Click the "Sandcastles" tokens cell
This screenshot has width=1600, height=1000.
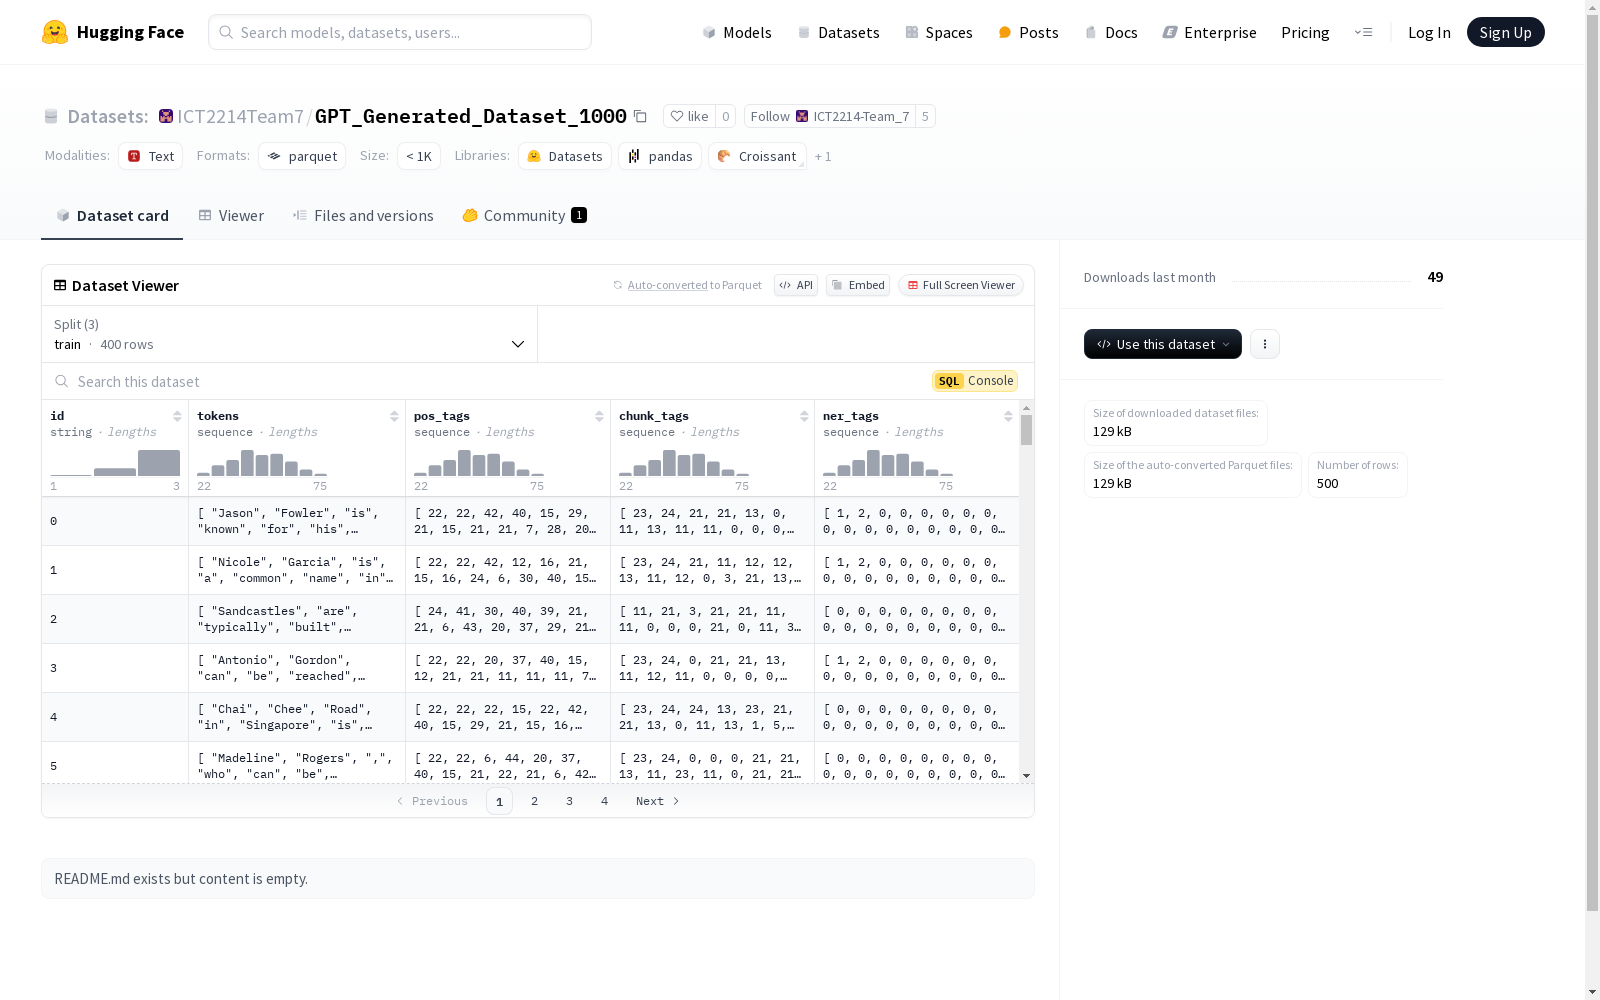[x=297, y=619]
